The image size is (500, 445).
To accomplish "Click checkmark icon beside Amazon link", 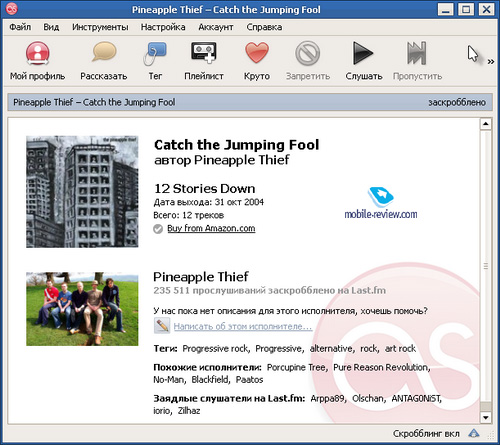I will (x=158, y=229).
